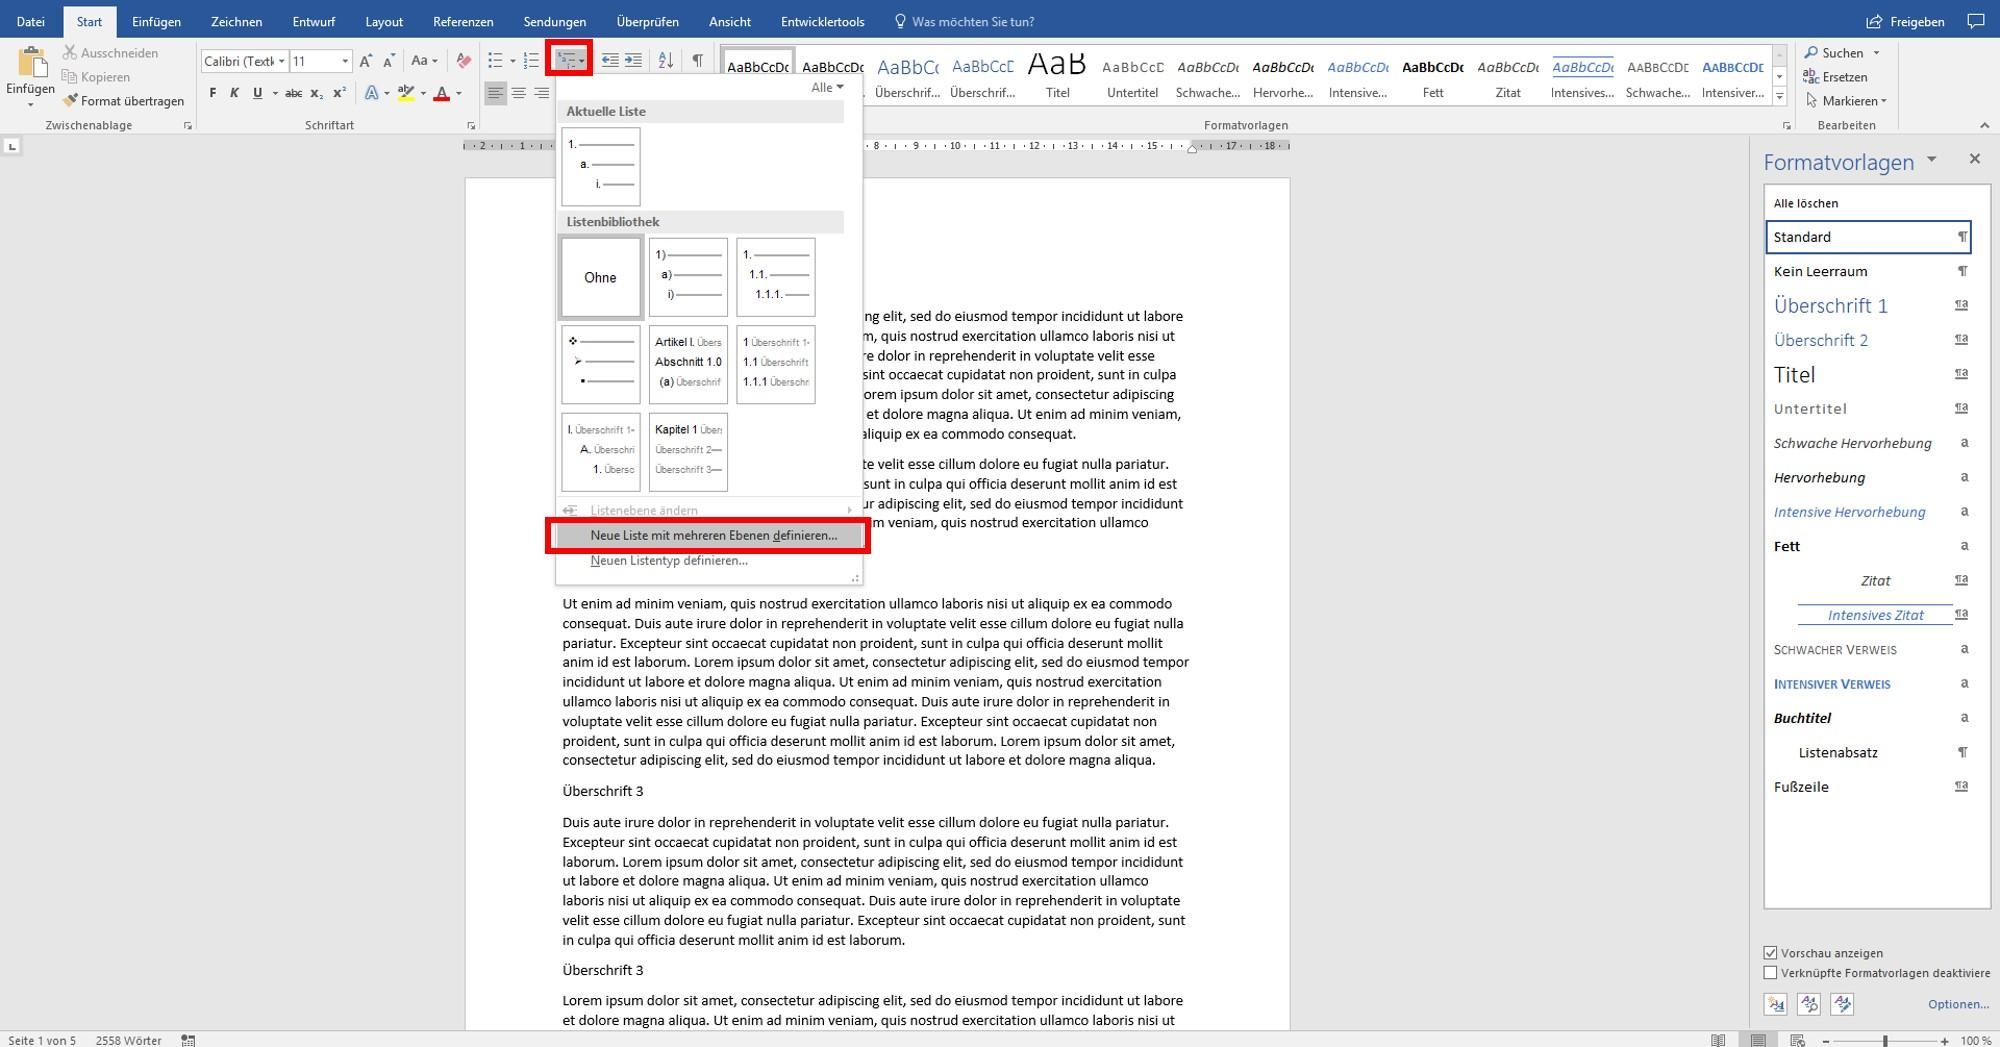Toggle center text alignment

518,93
